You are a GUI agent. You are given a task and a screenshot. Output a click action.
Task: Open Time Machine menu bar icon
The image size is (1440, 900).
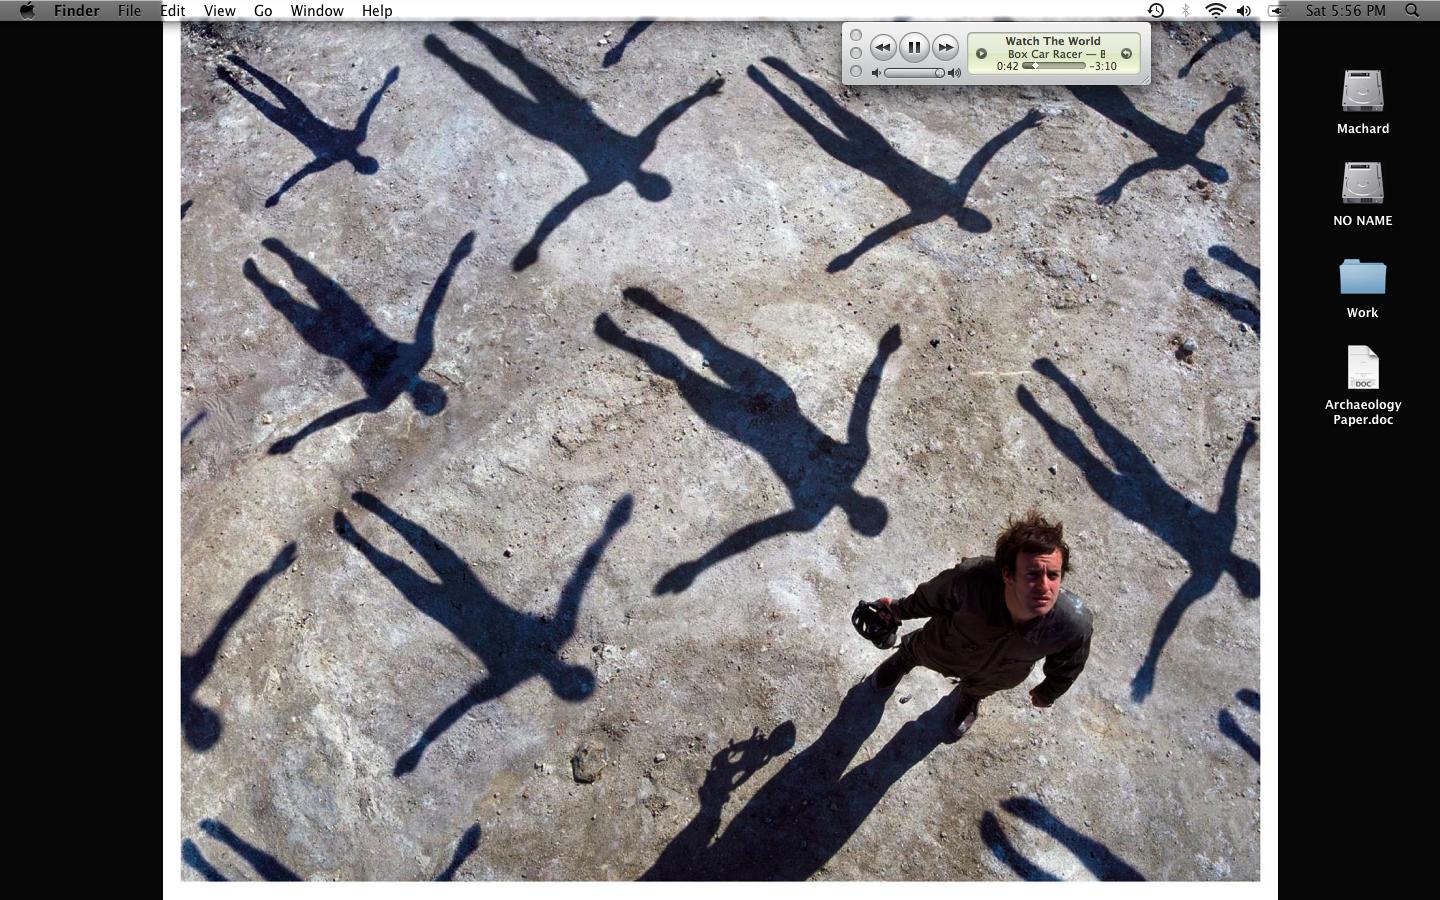(1155, 10)
